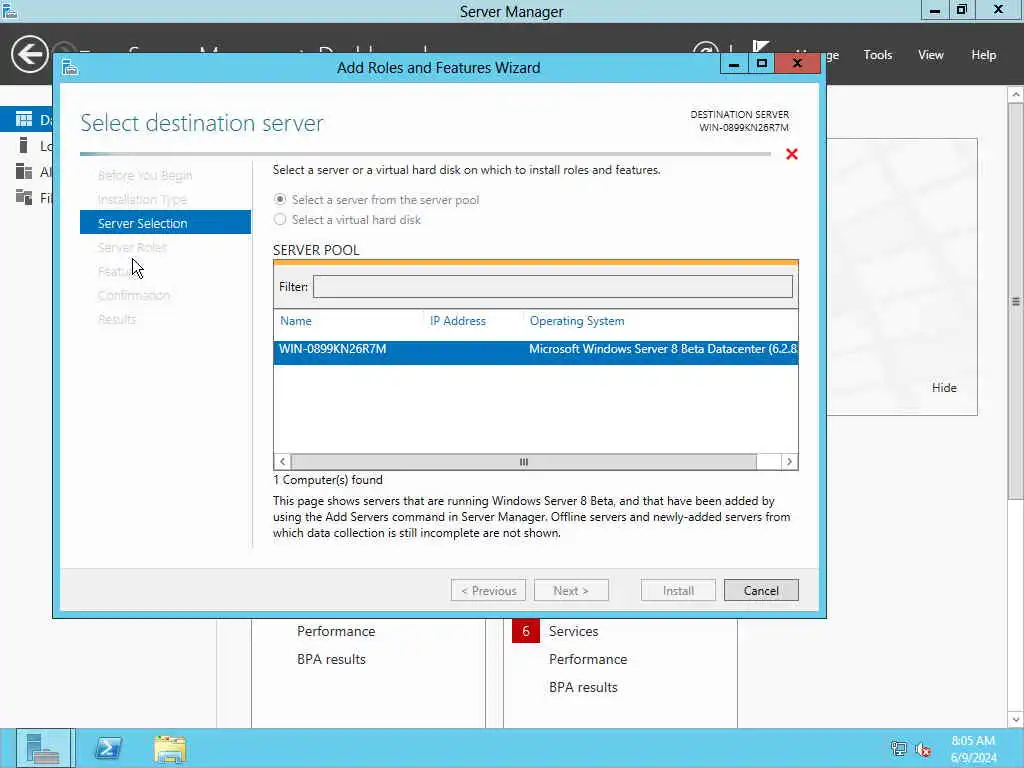The width and height of the screenshot is (1024, 768).
Task: Click scroll up arrow of Server Manager dashboard
Action: click(x=1016, y=95)
